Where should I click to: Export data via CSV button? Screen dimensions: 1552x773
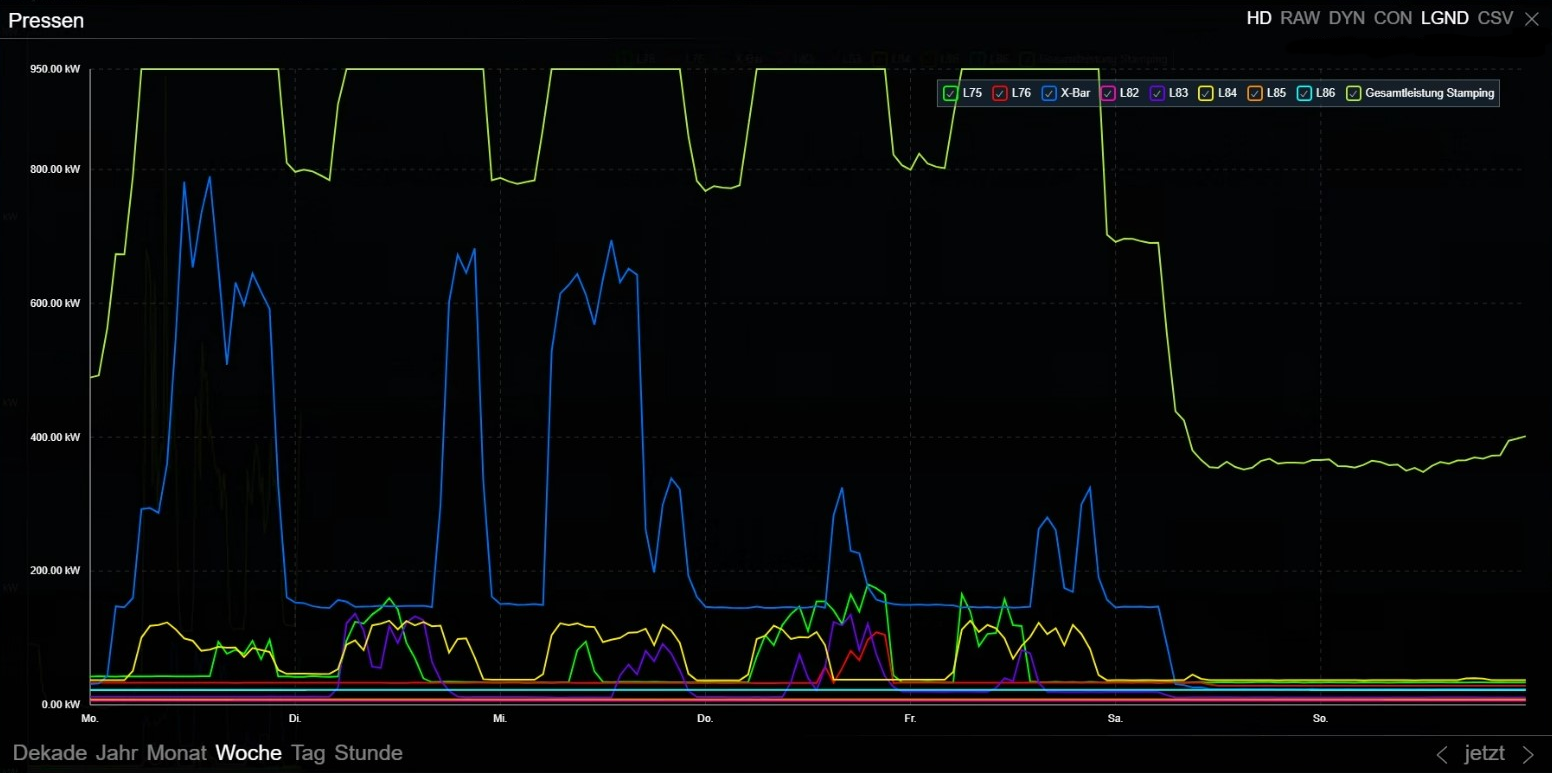click(x=1495, y=18)
